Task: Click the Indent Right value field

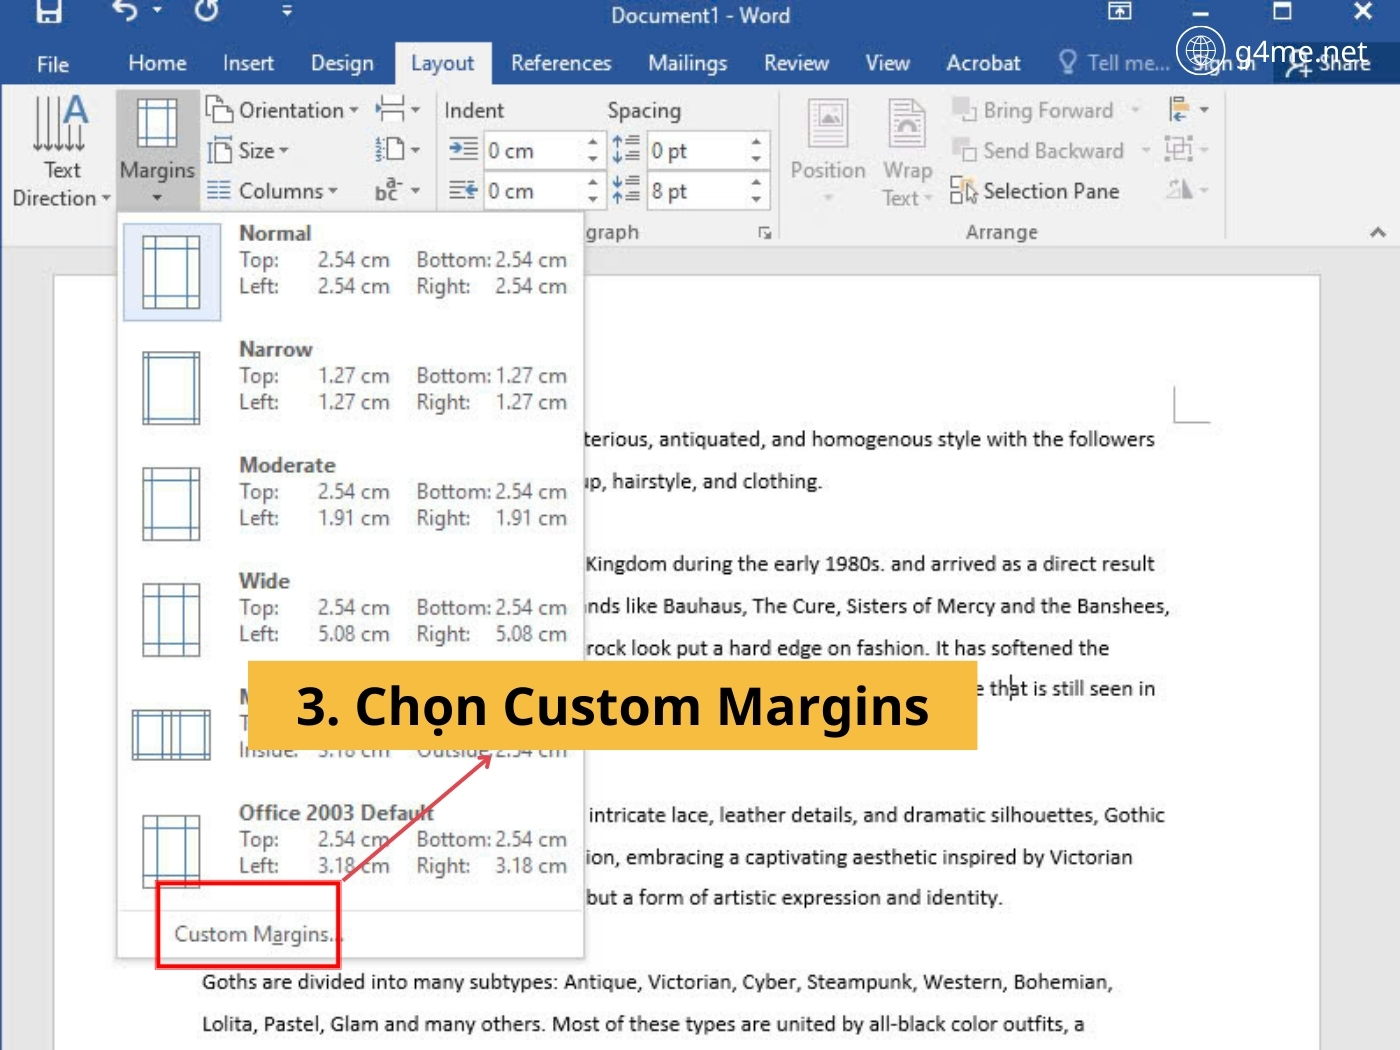Action: pos(532,191)
